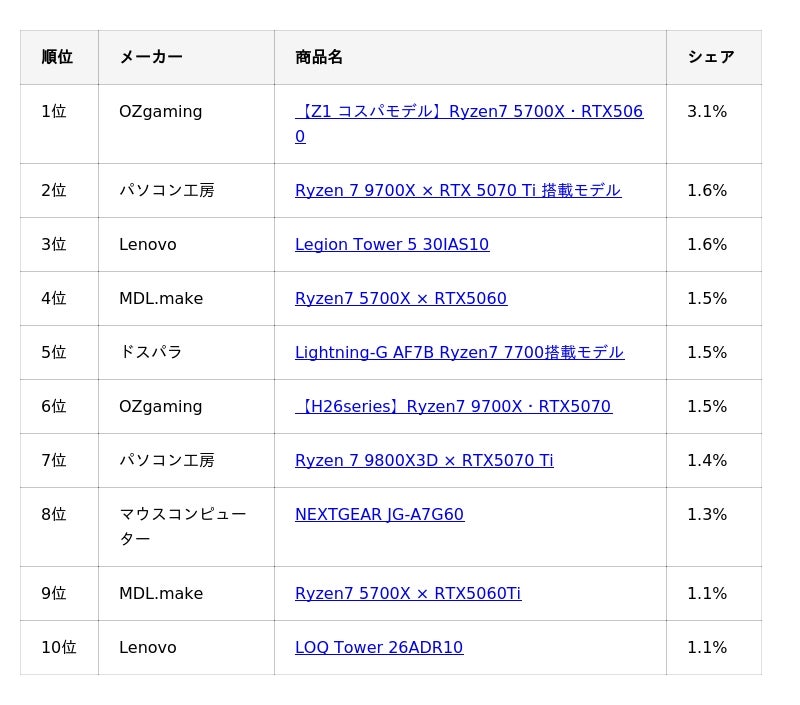The height and width of the screenshot is (705, 800).
Task: Click the H26series Ryzen7 9700X link
Action: (x=454, y=407)
